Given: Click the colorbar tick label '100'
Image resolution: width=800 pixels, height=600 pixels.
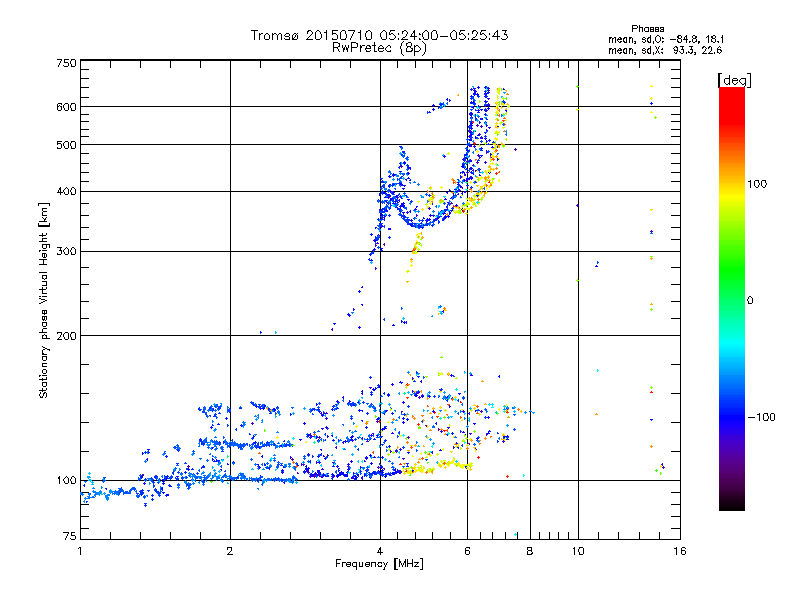Looking at the screenshot, I should (x=757, y=184).
